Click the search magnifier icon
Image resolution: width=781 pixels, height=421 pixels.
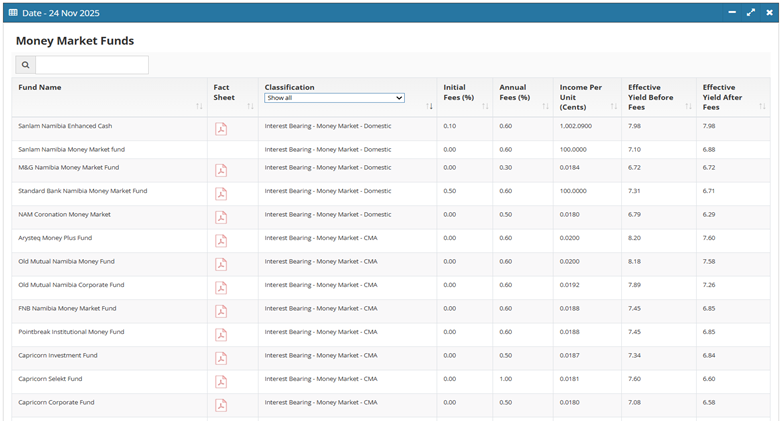pos(25,65)
